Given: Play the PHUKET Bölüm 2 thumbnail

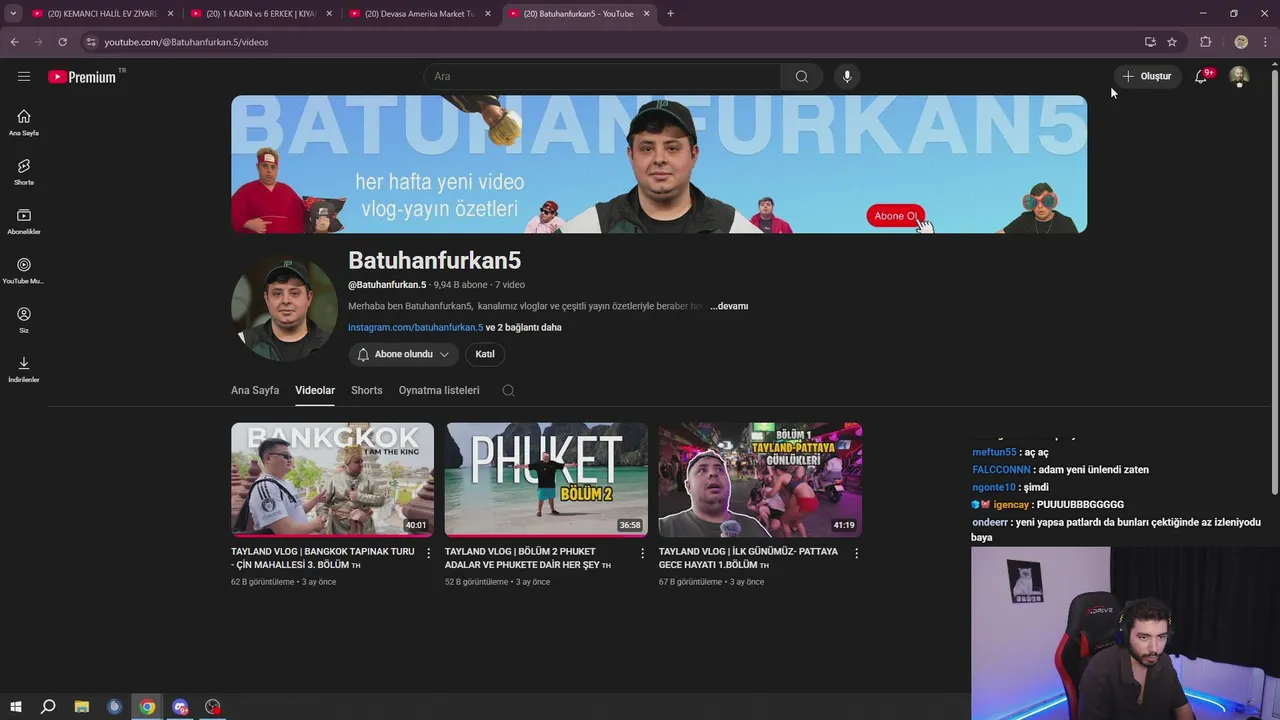Looking at the screenshot, I should (546, 479).
